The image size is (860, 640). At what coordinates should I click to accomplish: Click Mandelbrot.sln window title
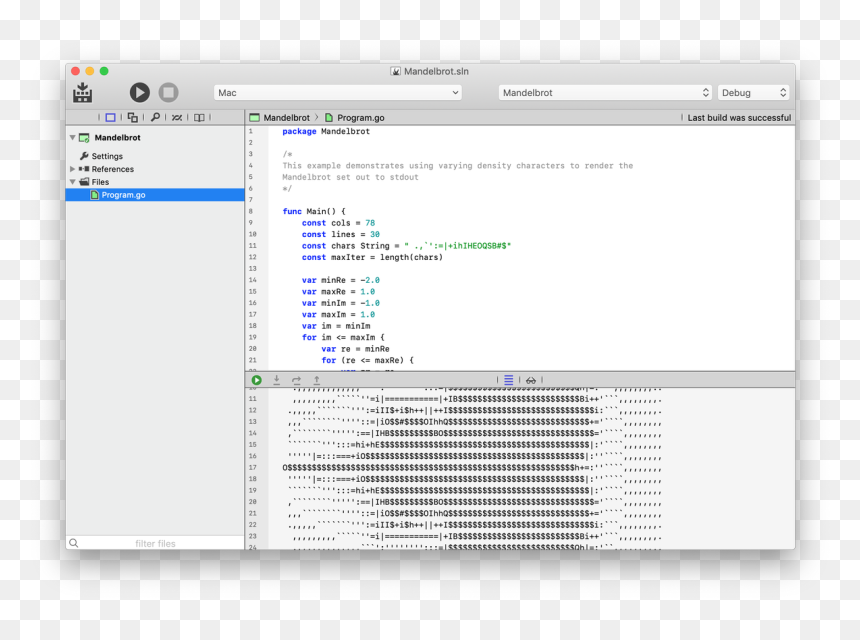[436, 71]
